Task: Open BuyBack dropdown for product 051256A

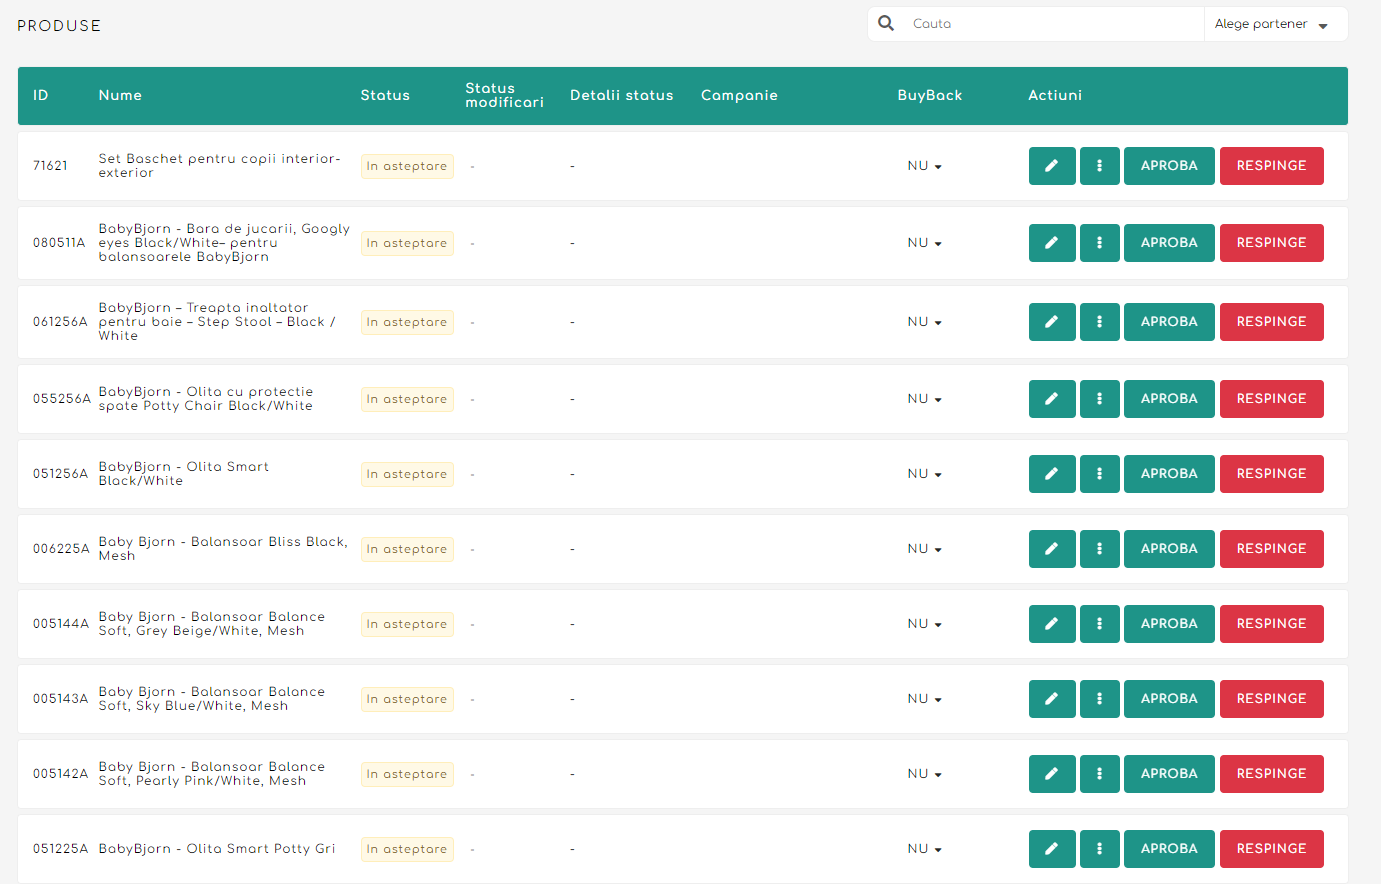Action: tap(924, 474)
